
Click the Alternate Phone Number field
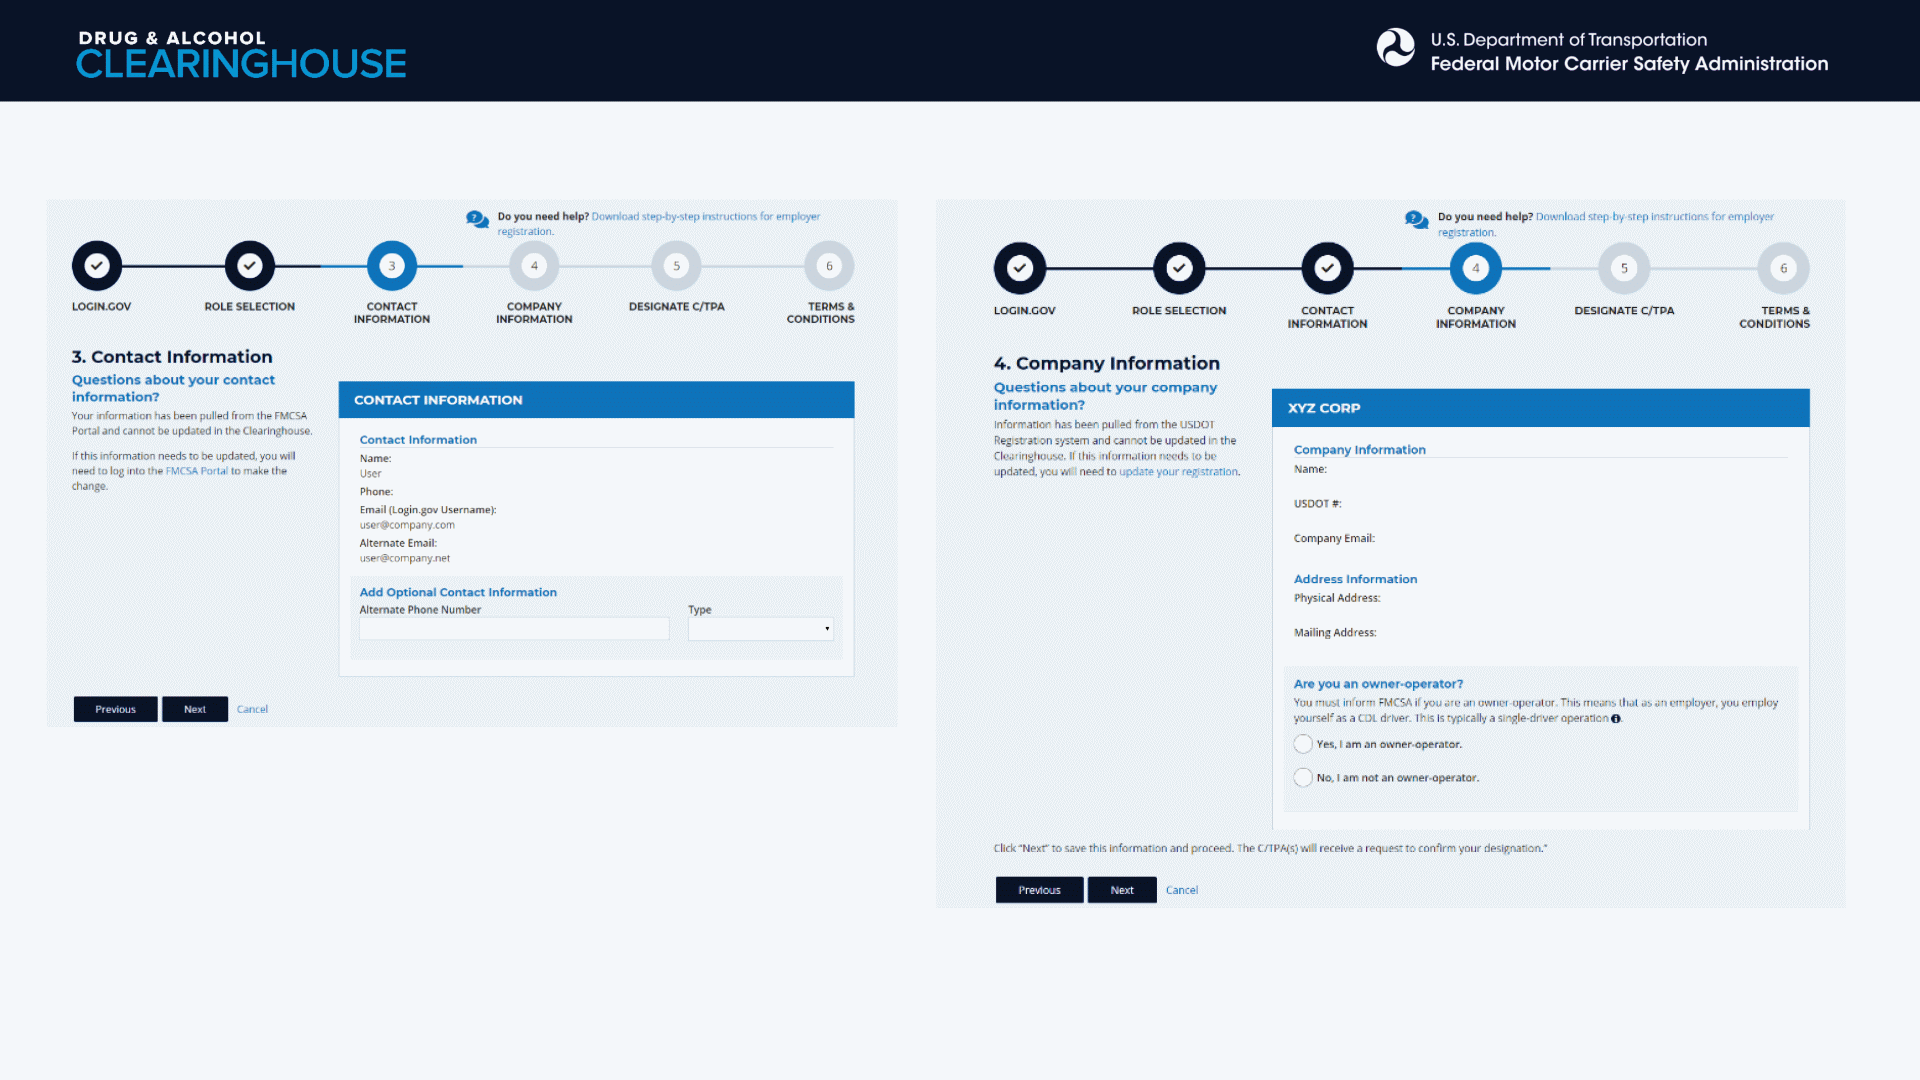514,629
